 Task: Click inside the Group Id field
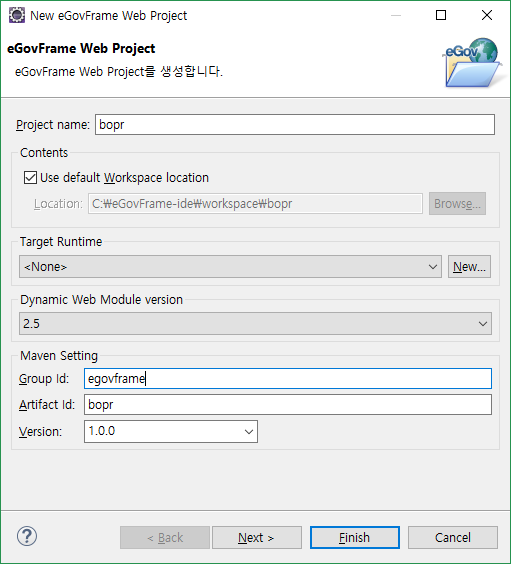(x=288, y=378)
